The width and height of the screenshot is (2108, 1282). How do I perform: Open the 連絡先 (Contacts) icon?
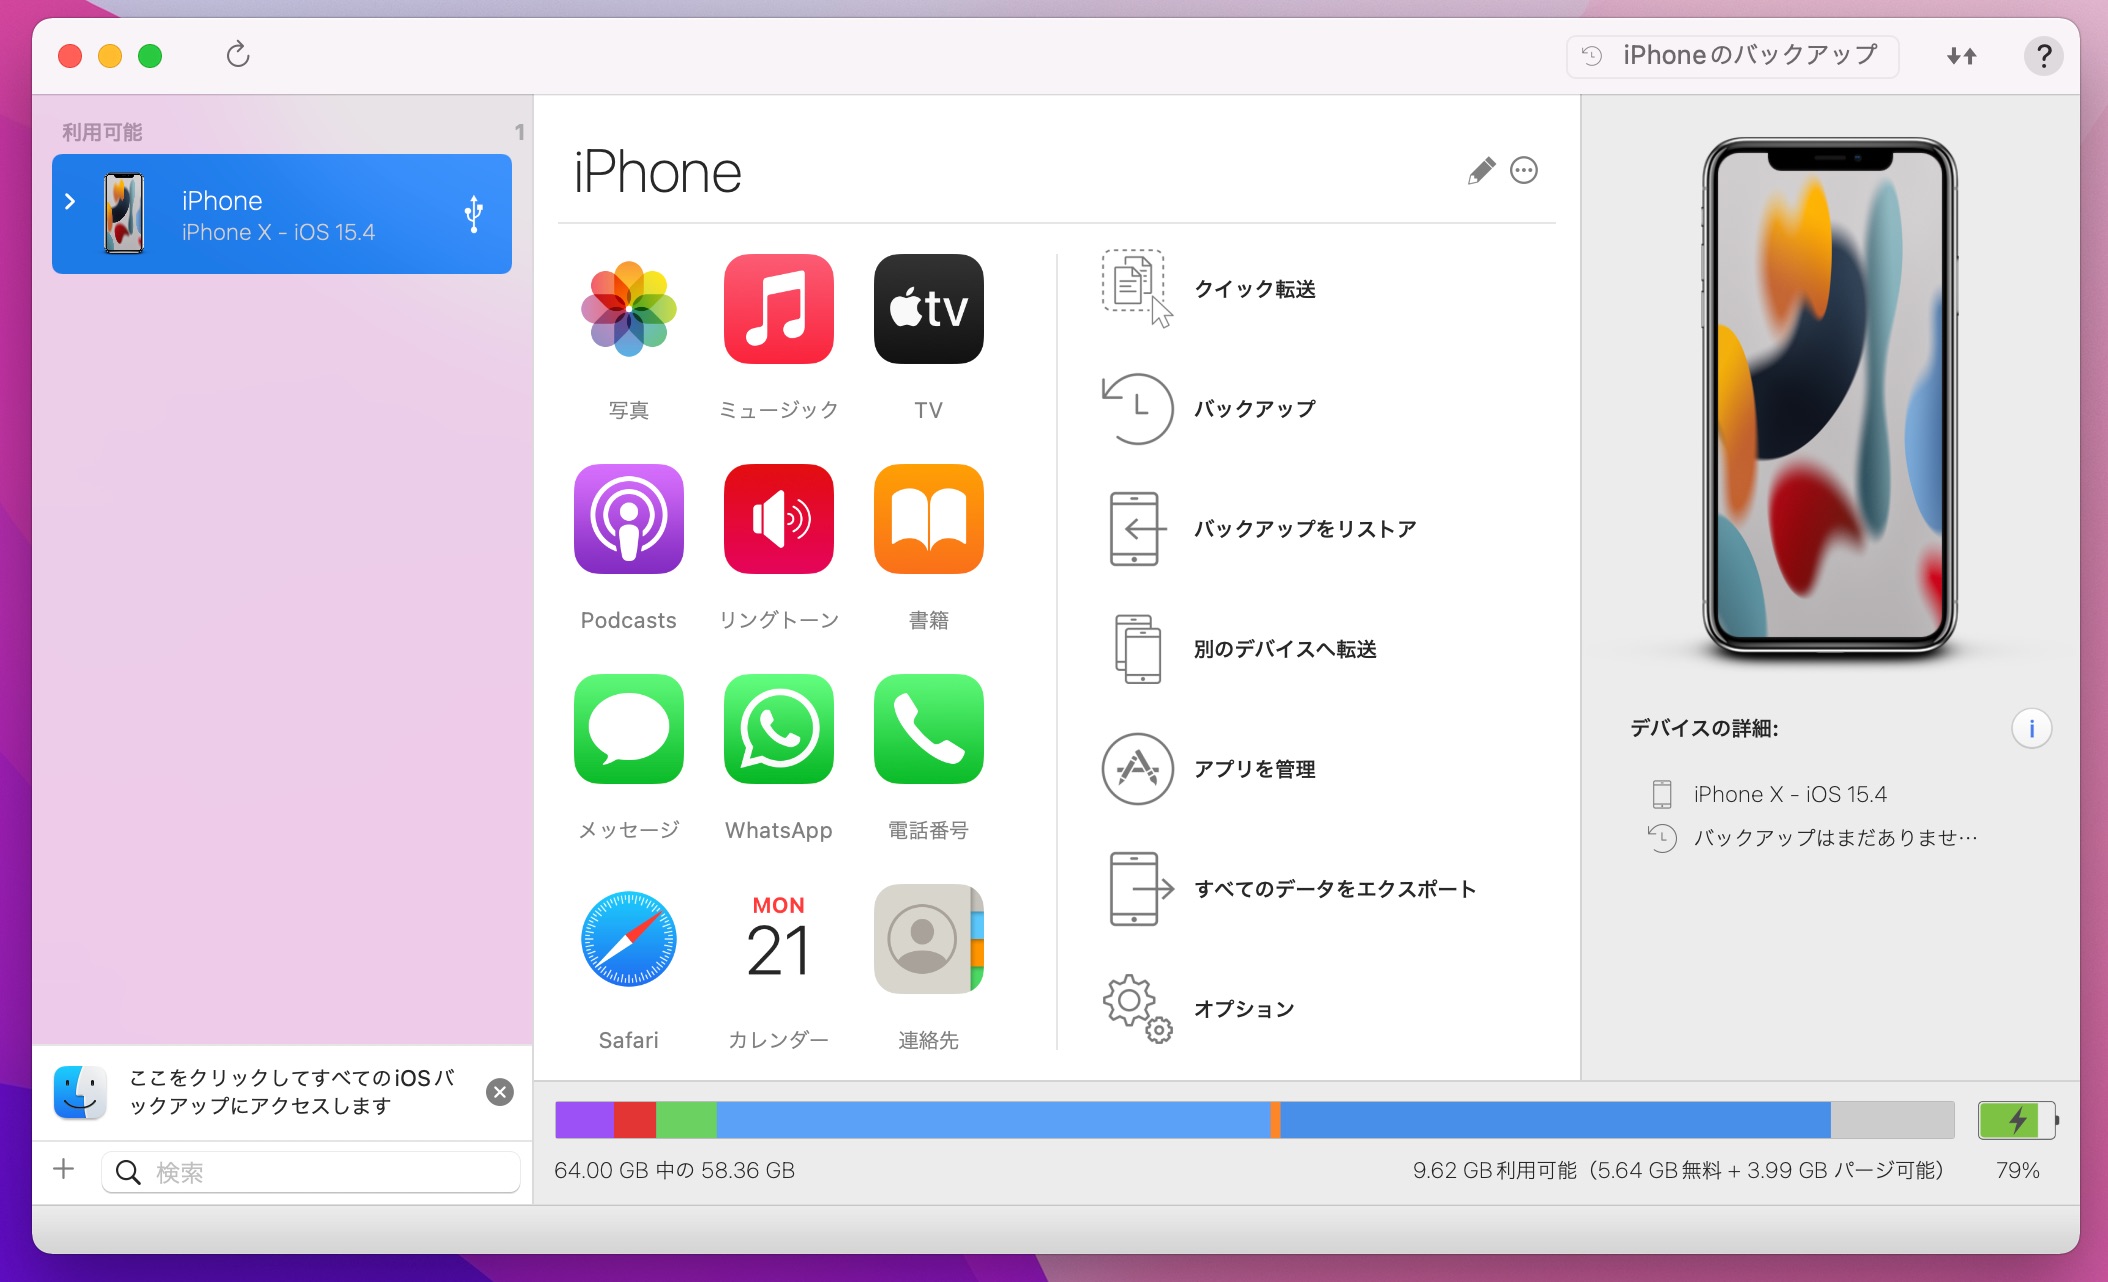929,939
